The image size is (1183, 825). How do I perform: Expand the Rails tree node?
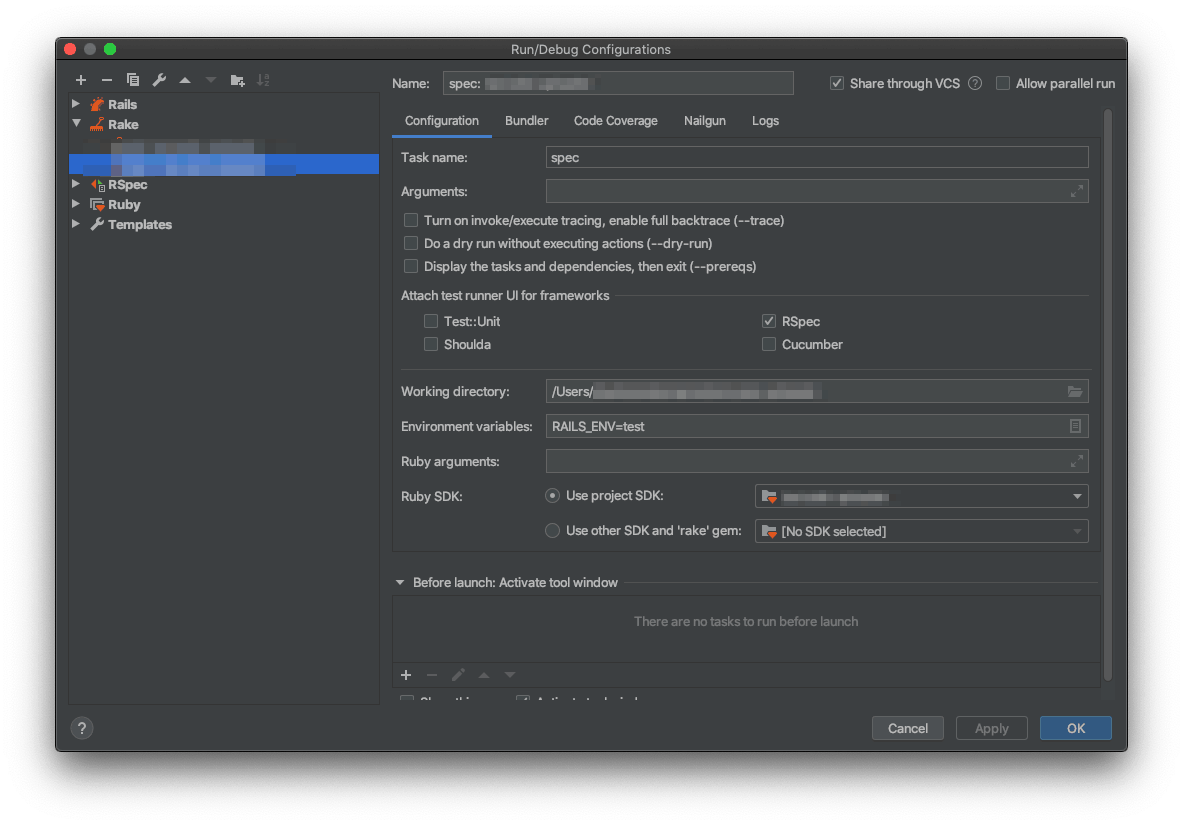click(x=75, y=103)
